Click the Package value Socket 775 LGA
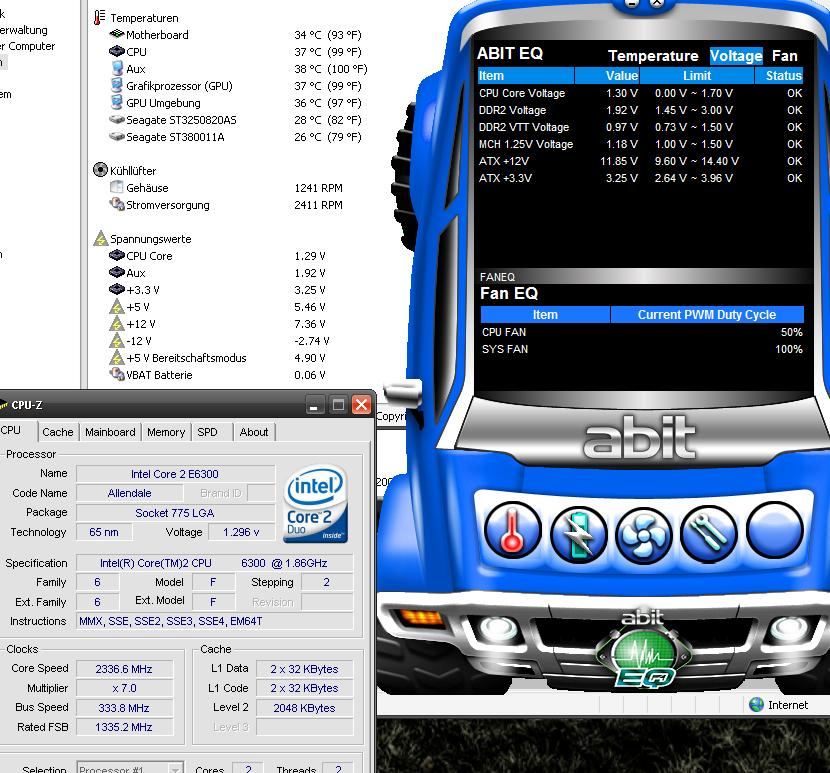Screen dimensions: 830x773 click(x=175, y=513)
